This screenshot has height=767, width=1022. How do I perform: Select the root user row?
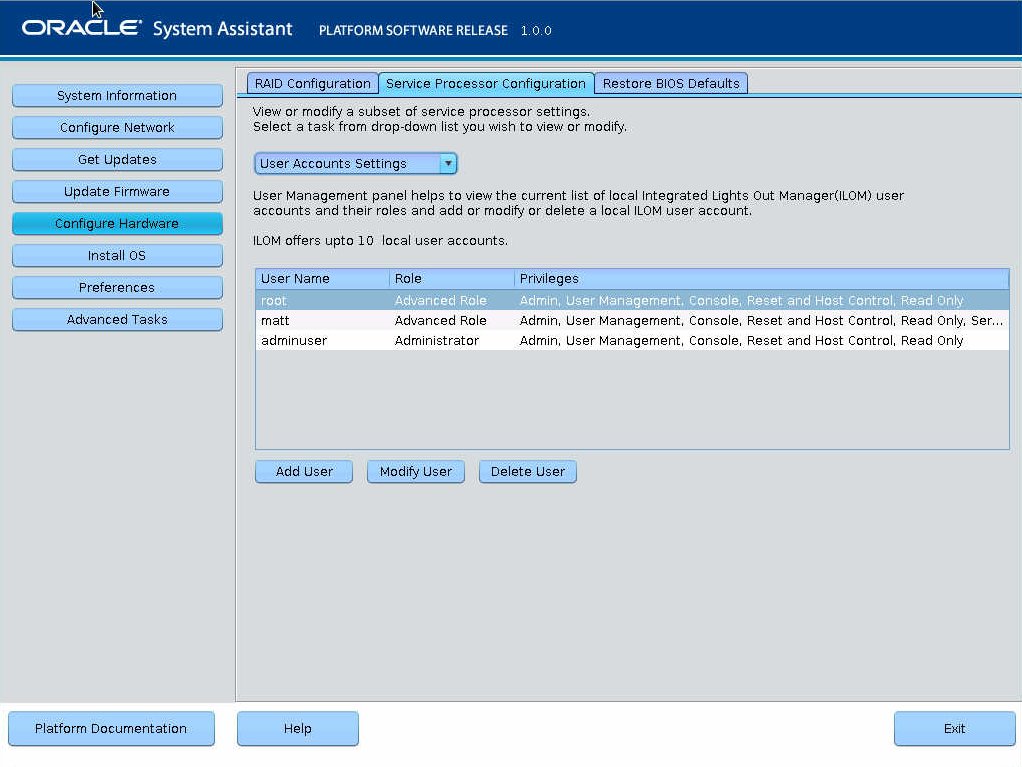click(x=632, y=300)
